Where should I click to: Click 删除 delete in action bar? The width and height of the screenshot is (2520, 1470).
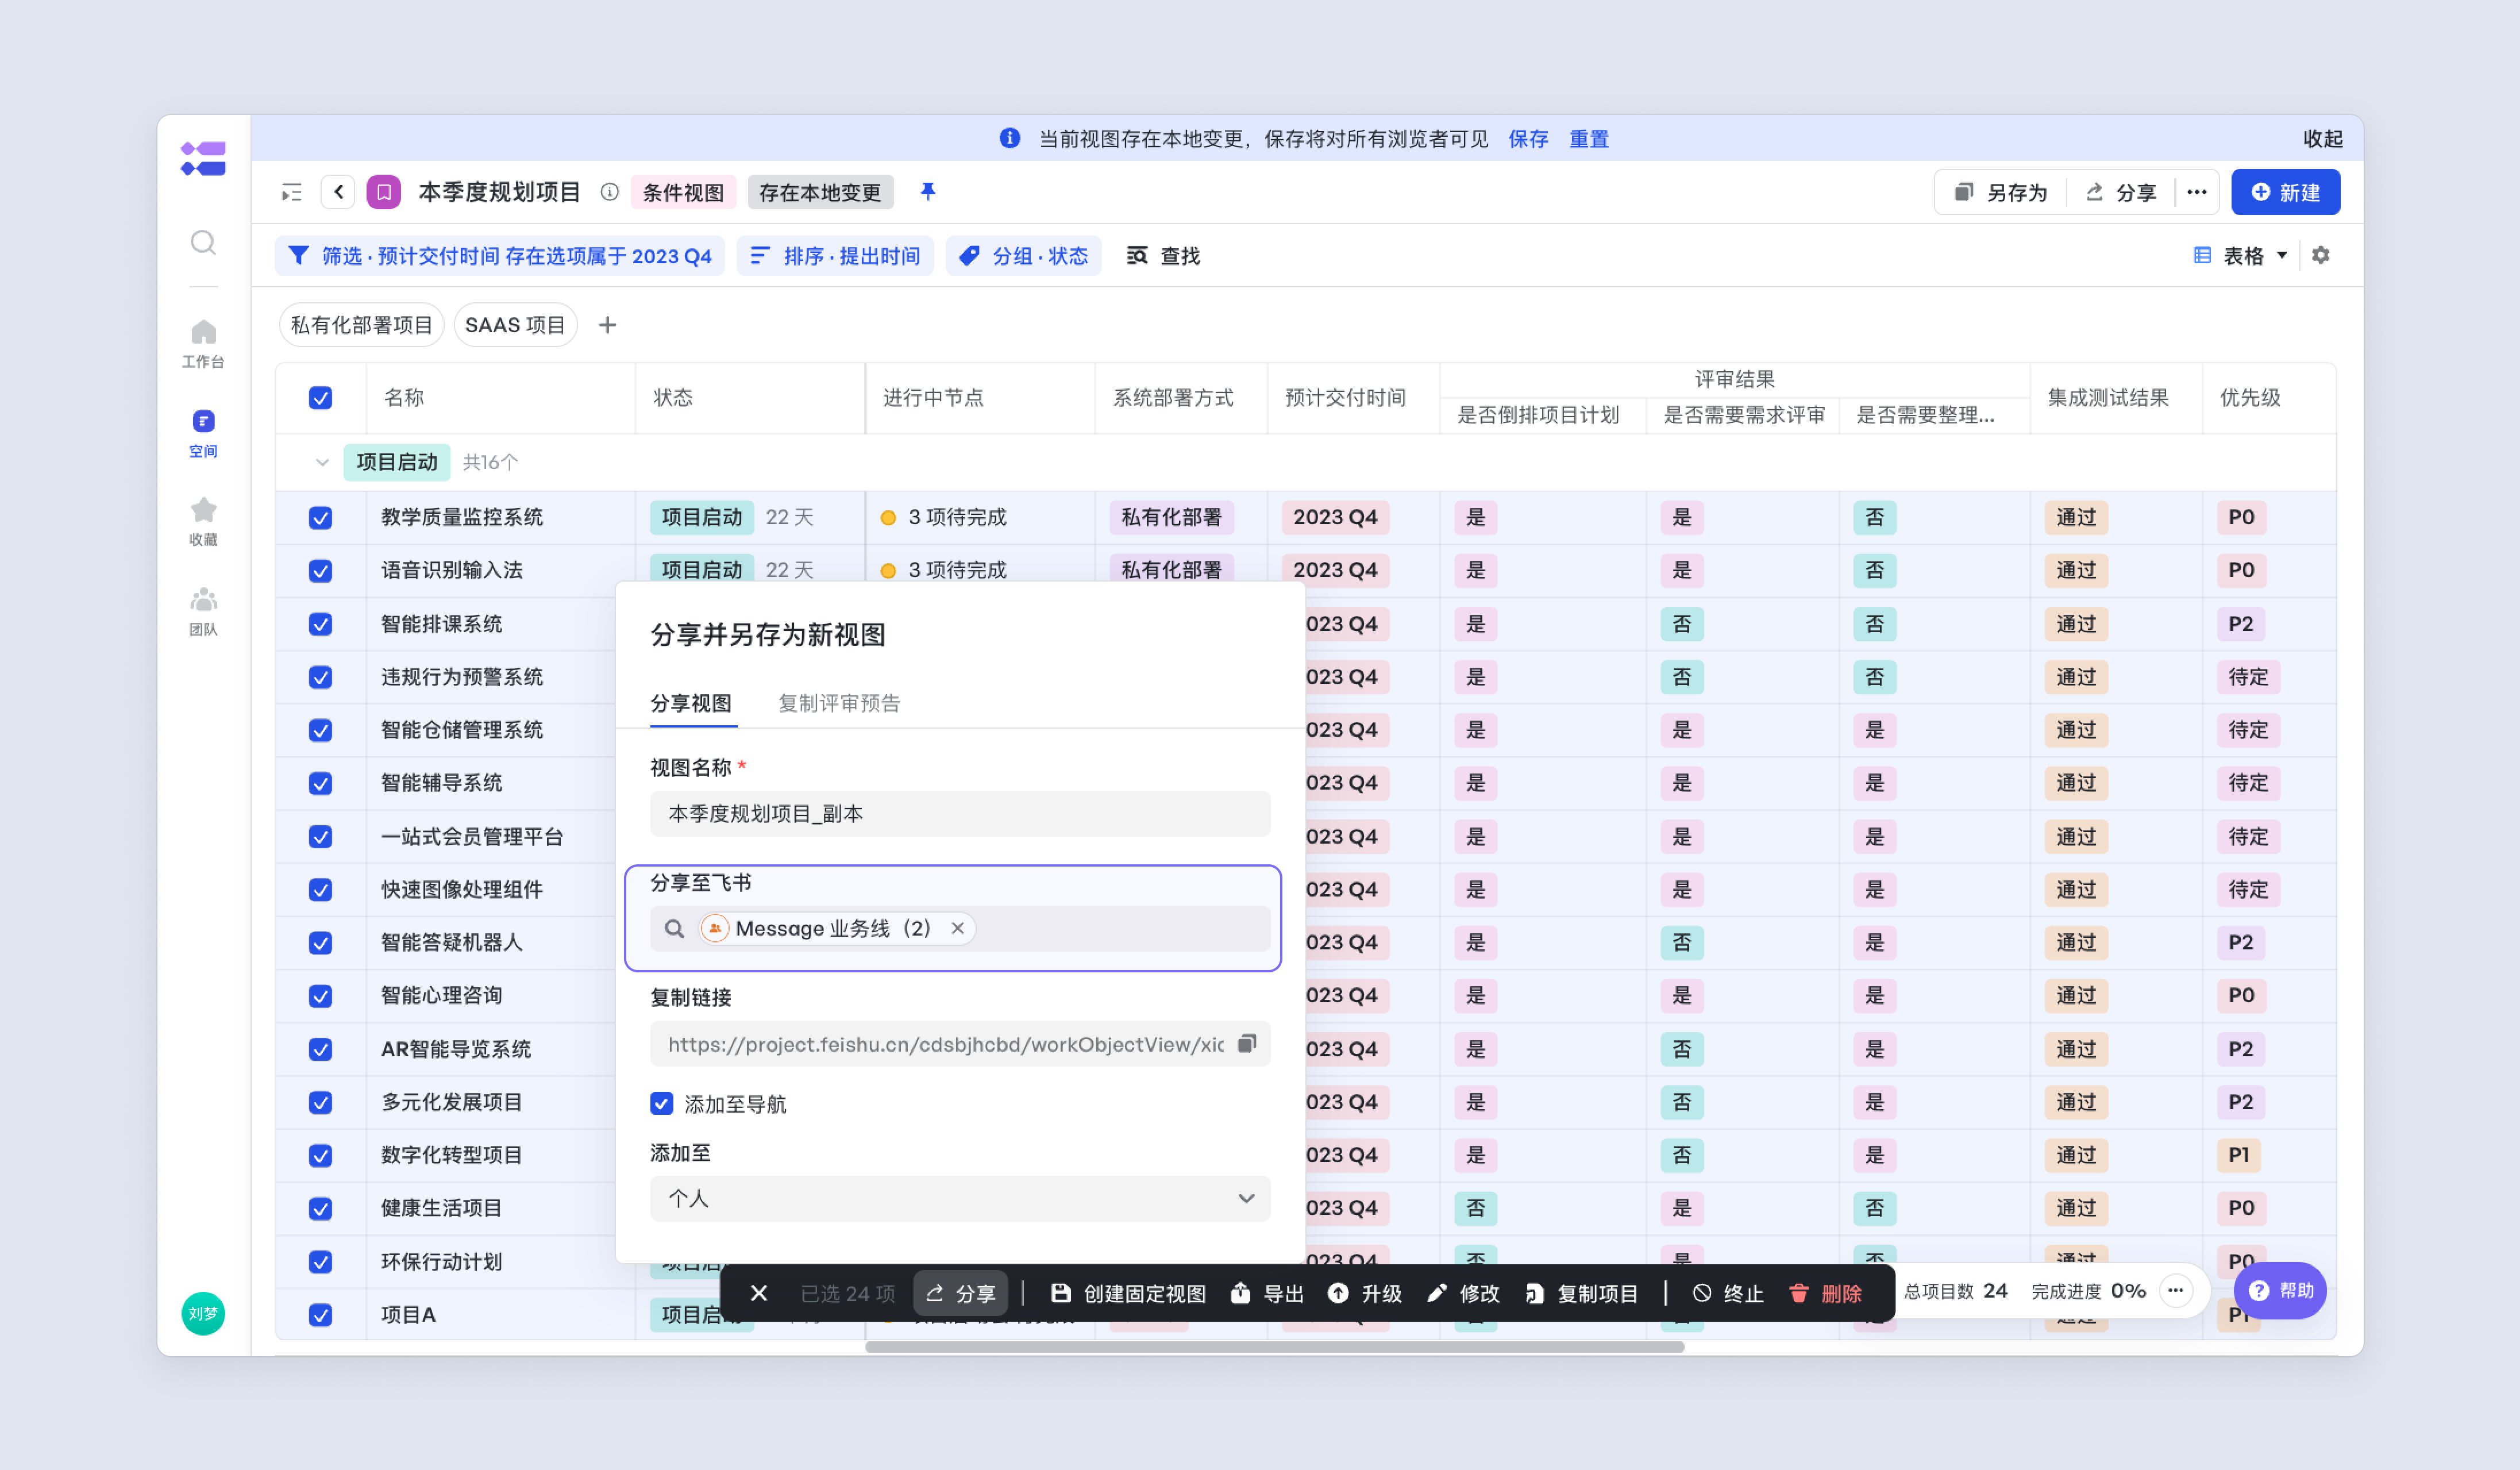1825,1293
